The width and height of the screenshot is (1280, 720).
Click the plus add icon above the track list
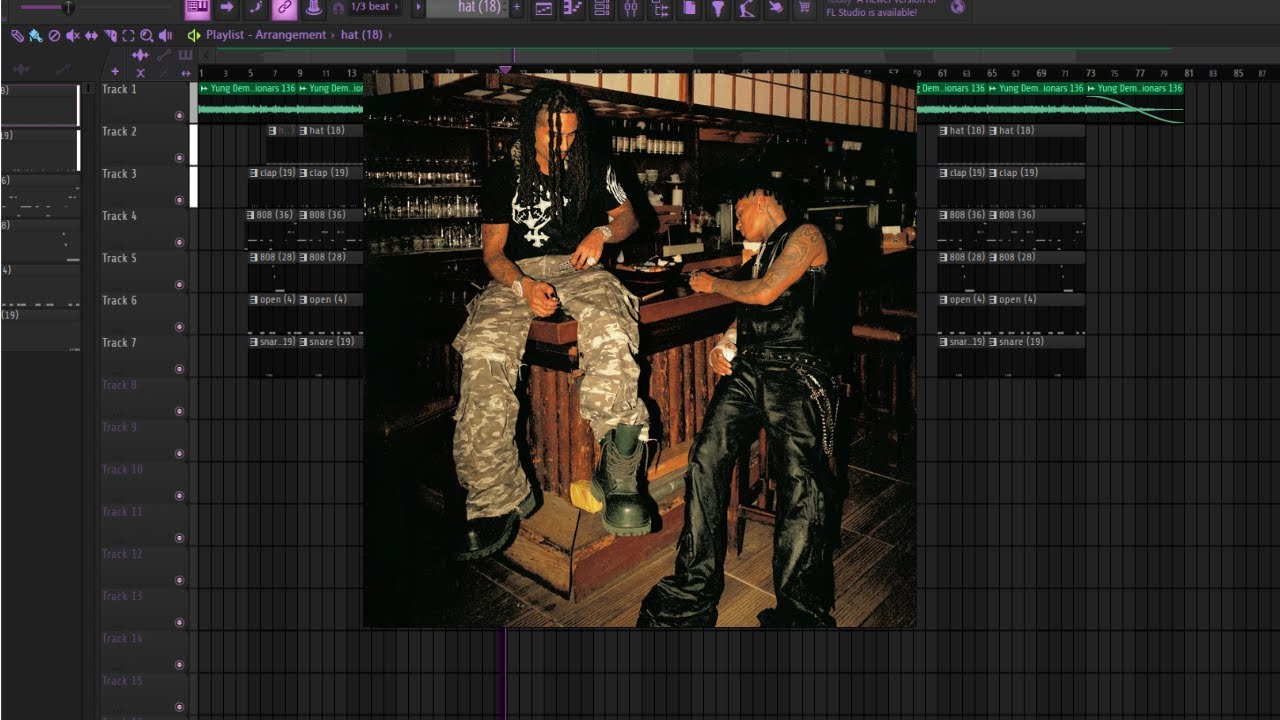coord(115,72)
